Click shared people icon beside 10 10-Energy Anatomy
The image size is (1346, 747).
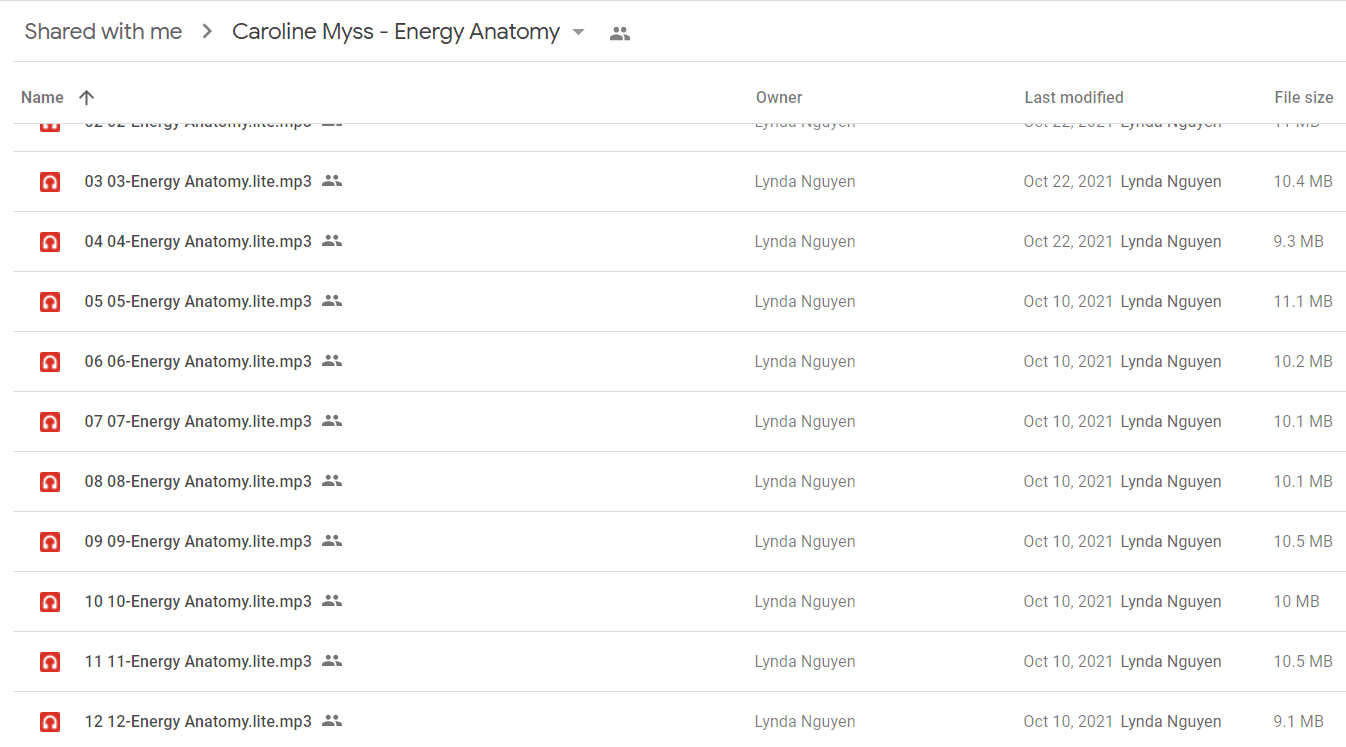coord(332,601)
